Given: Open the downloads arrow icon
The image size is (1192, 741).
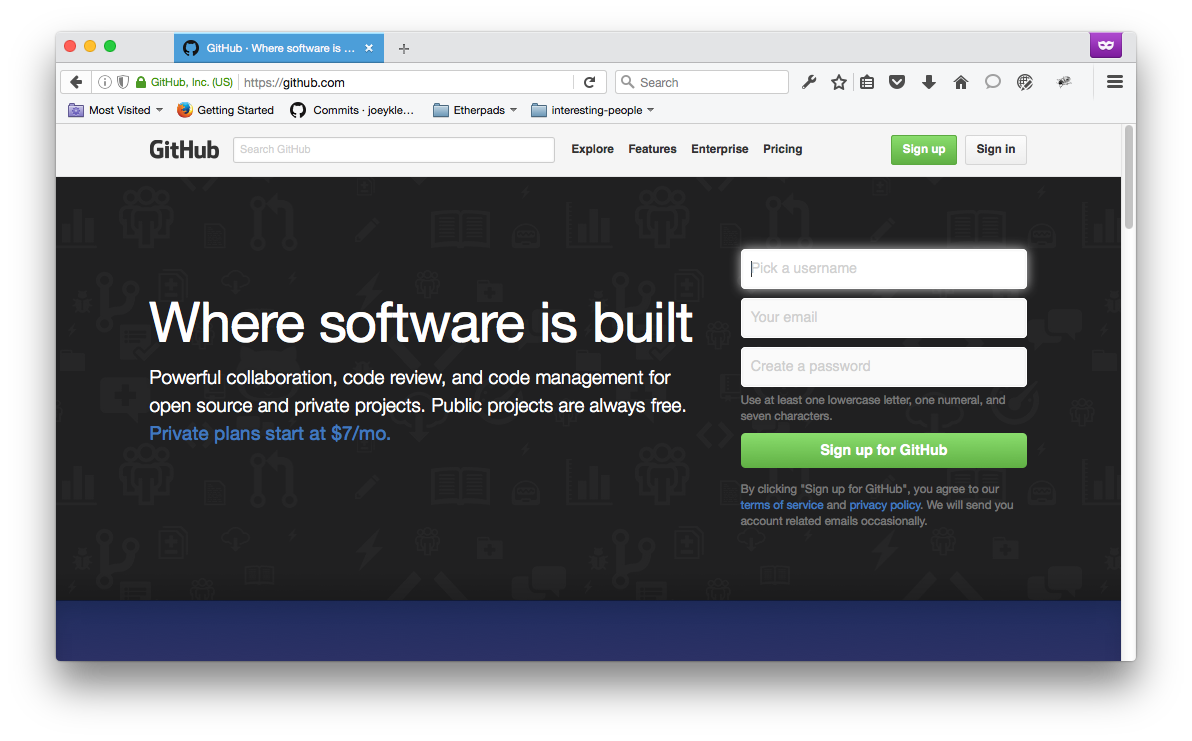Looking at the screenshot, I should click(x=928, y=82).
